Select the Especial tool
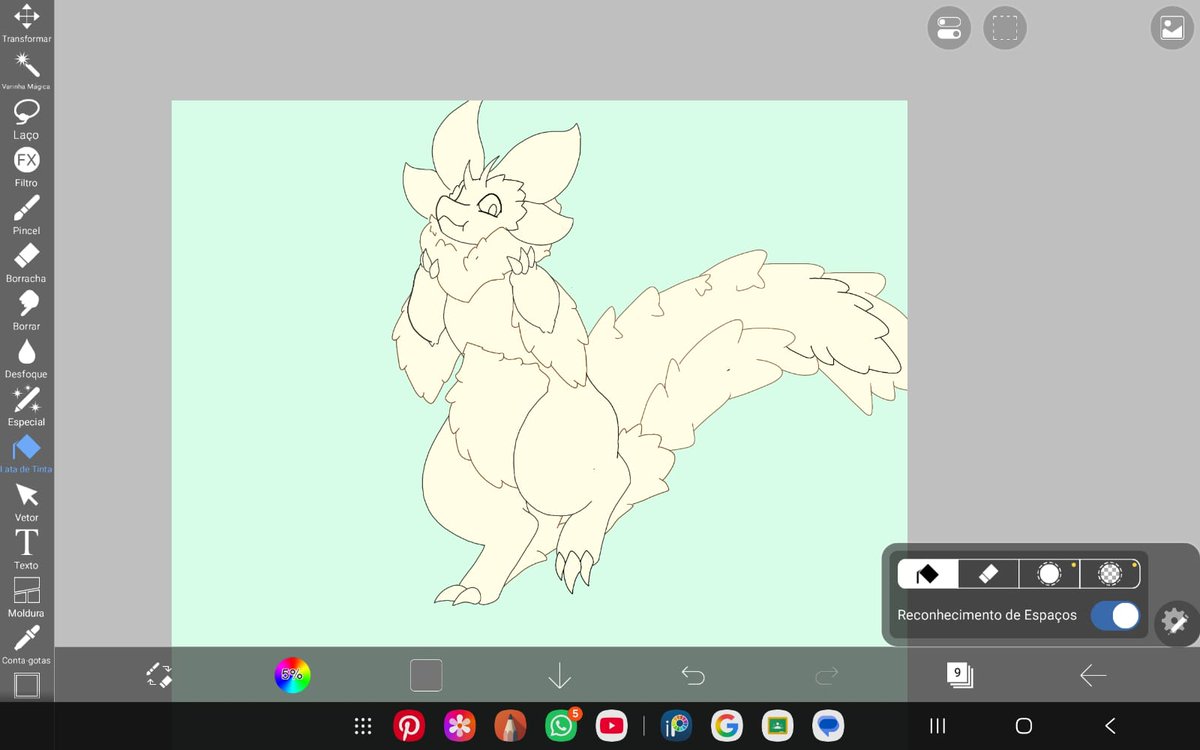This screenshot has width=1200, height=750. coord(26,405)
